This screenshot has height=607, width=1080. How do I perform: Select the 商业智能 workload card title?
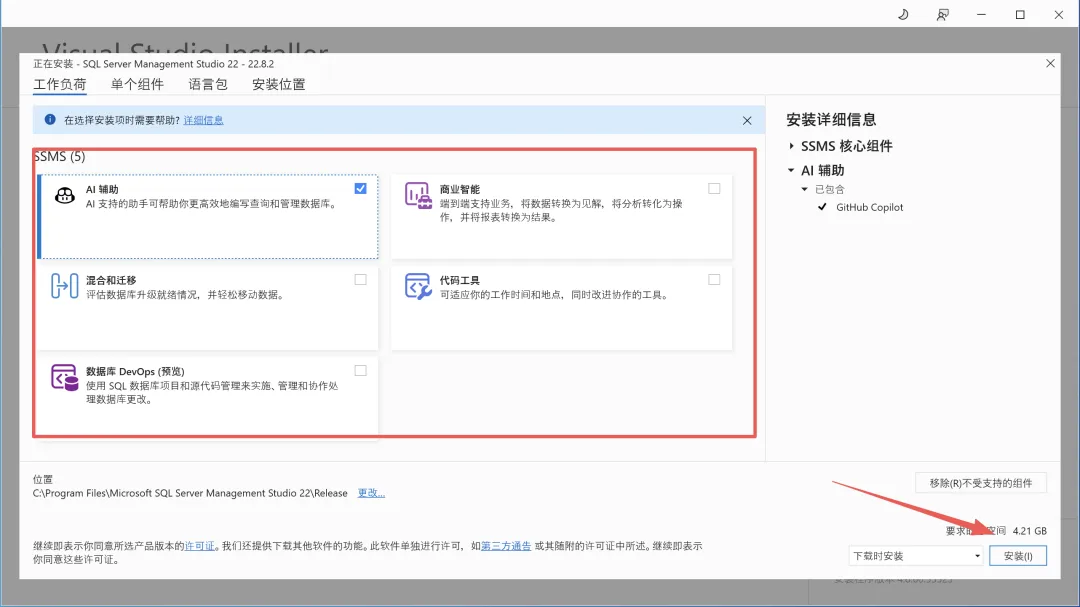459,189
